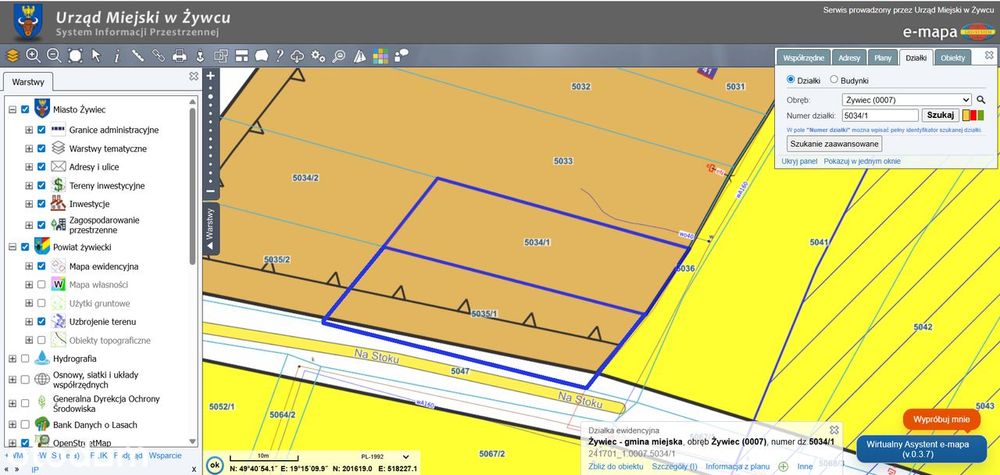Collapse the Miasto Żywiec layer group
This screenshot has width=1000, height=475.
pos(12,110)
